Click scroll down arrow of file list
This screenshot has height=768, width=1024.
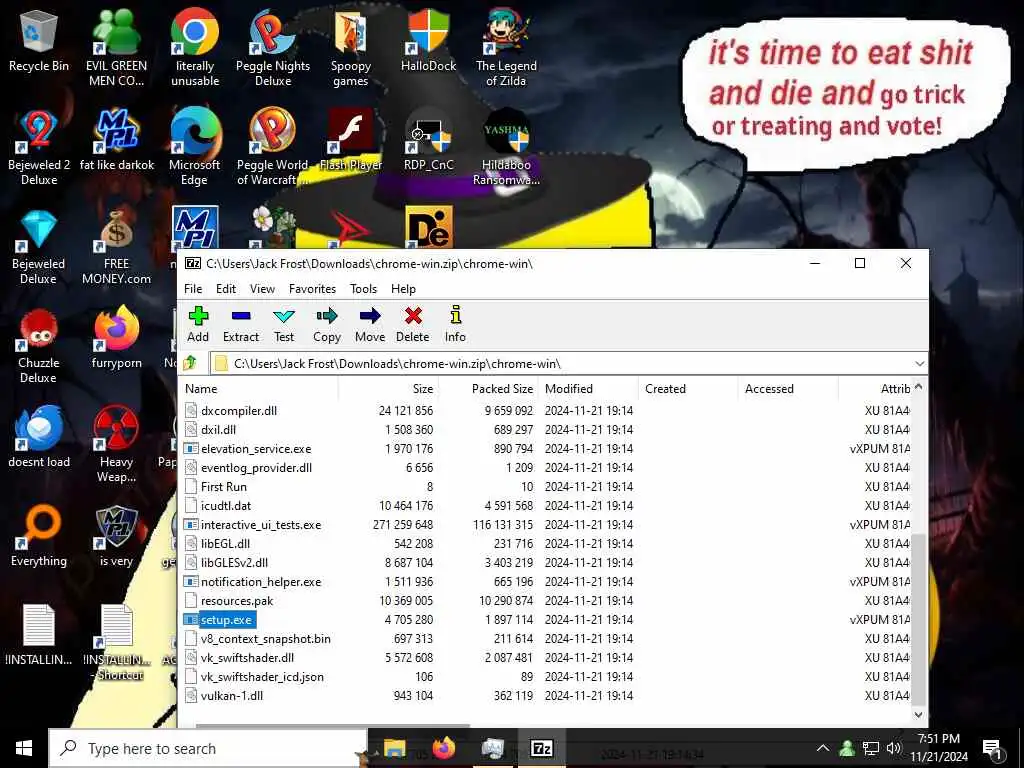point(918,714)
